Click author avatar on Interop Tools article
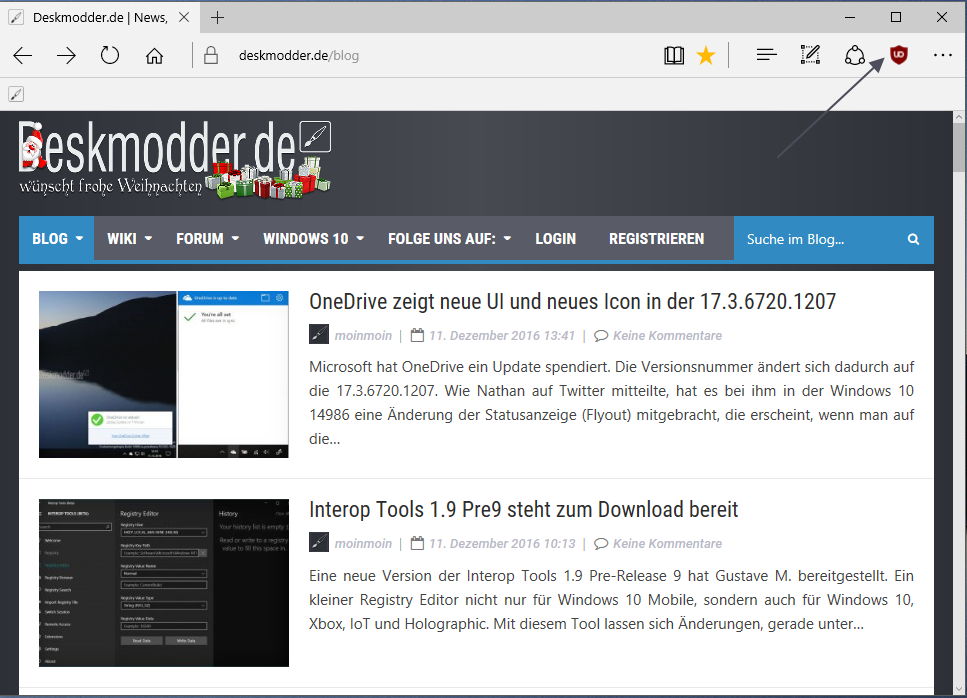Image resolution: width=967 pixels, height=698 pixels. 319,542
